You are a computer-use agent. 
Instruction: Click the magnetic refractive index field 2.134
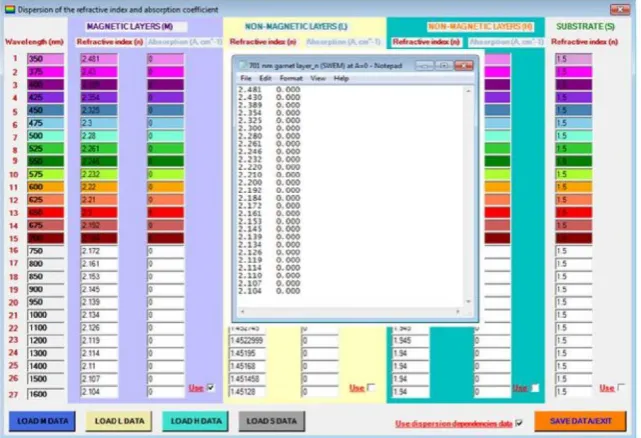tap(99, 315)
